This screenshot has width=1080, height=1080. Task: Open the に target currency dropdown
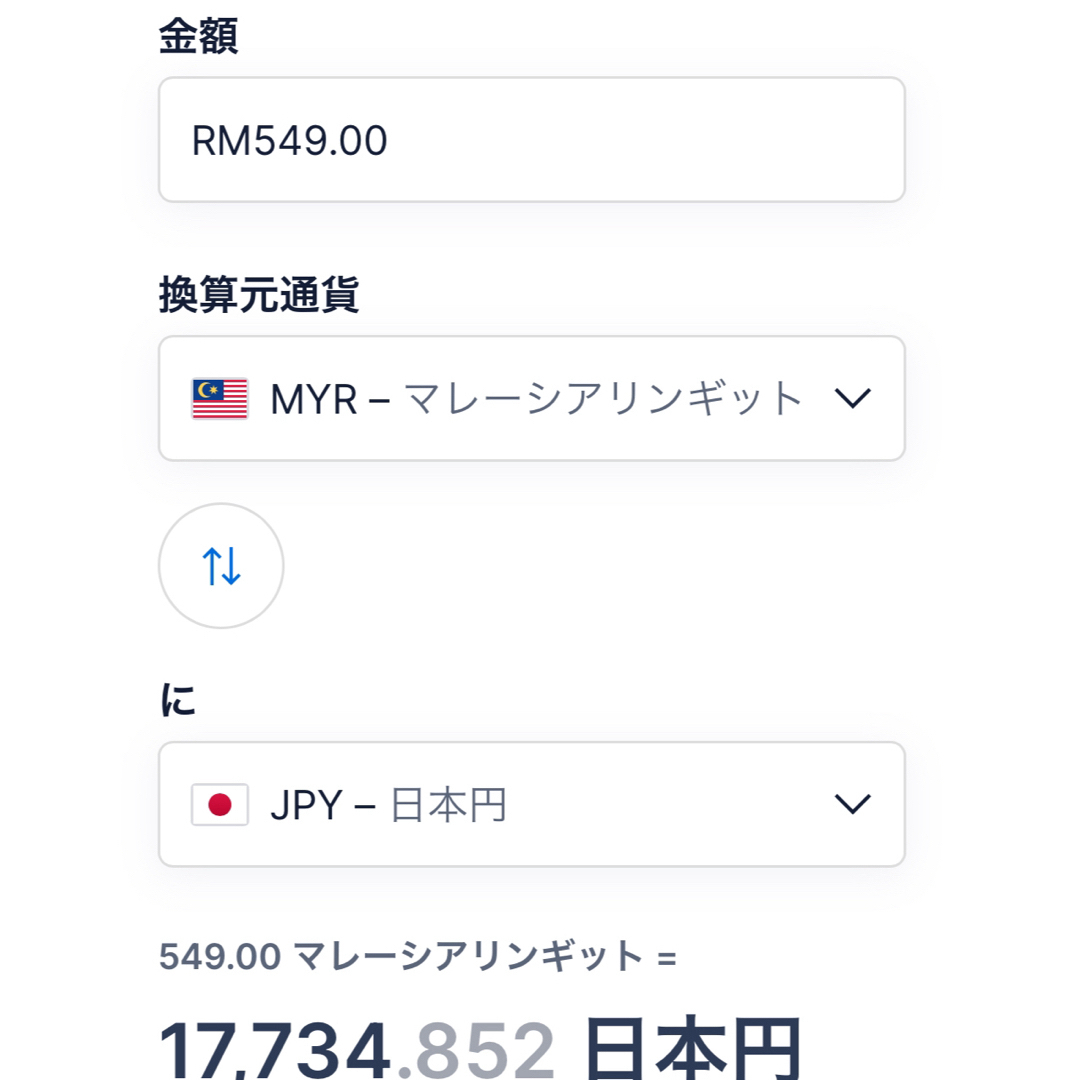tap(532, 804)
